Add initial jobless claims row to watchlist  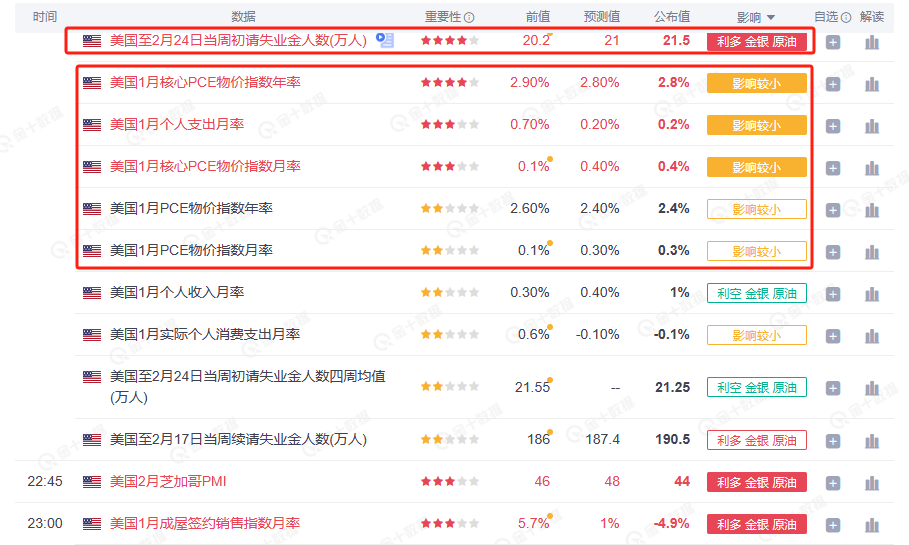(832, 42)
